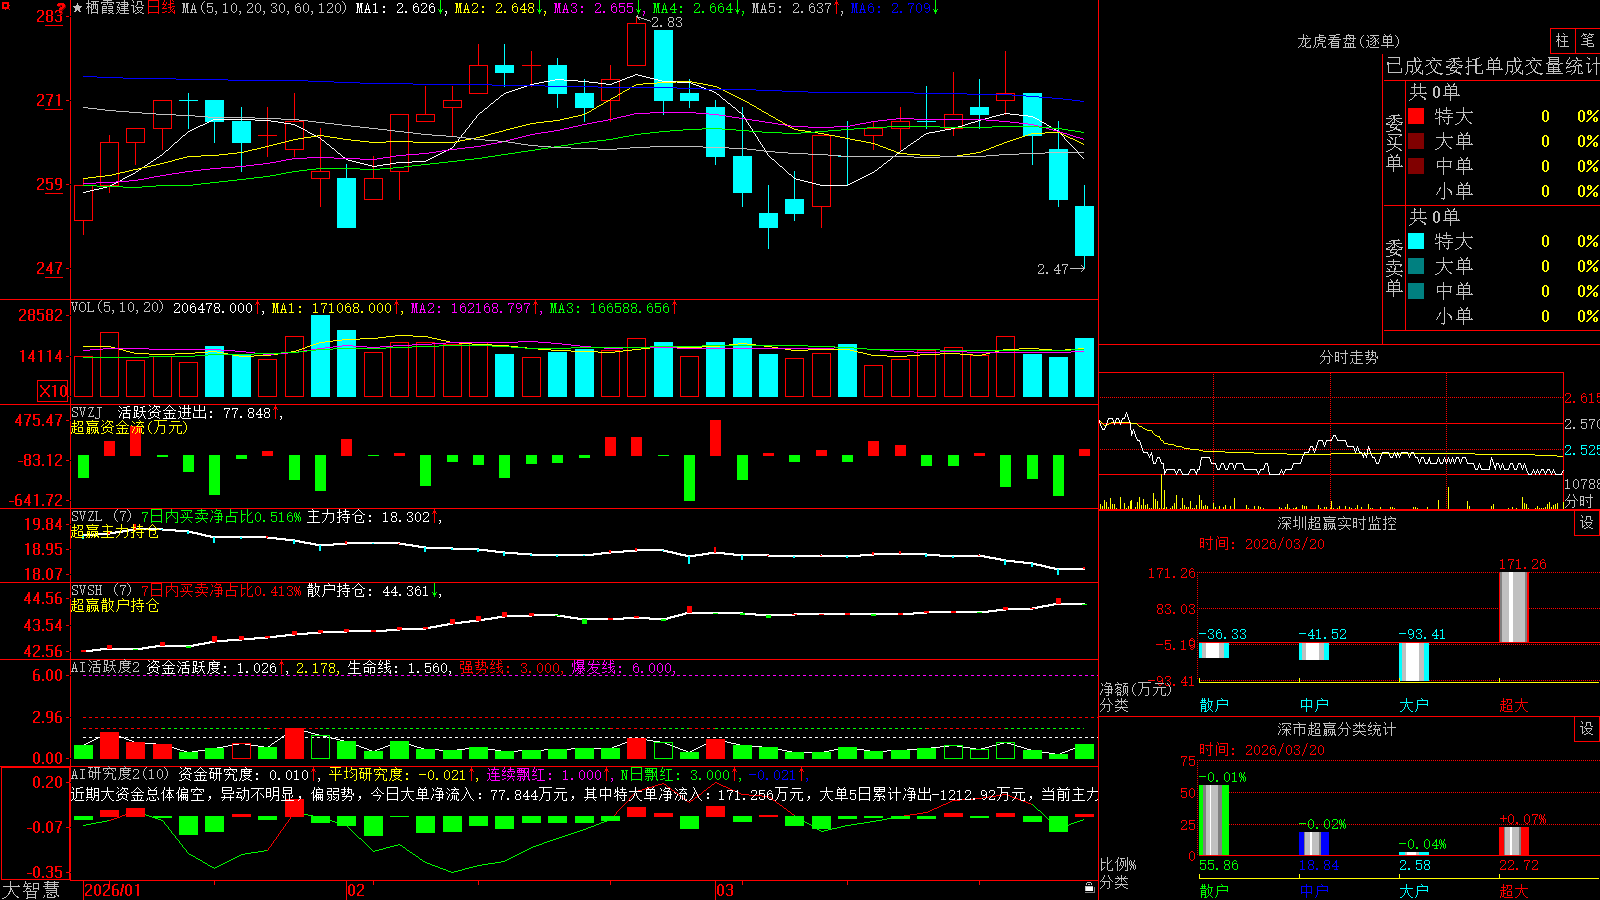
Task: Open the SVSH (7) indicator label
Action: (101, 591)
